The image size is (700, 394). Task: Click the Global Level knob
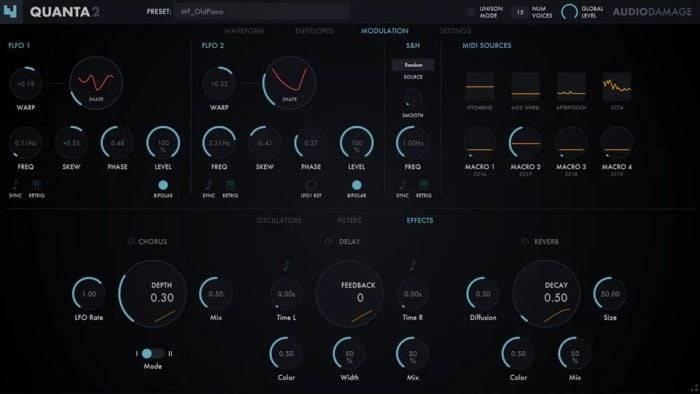click(569, 12)
